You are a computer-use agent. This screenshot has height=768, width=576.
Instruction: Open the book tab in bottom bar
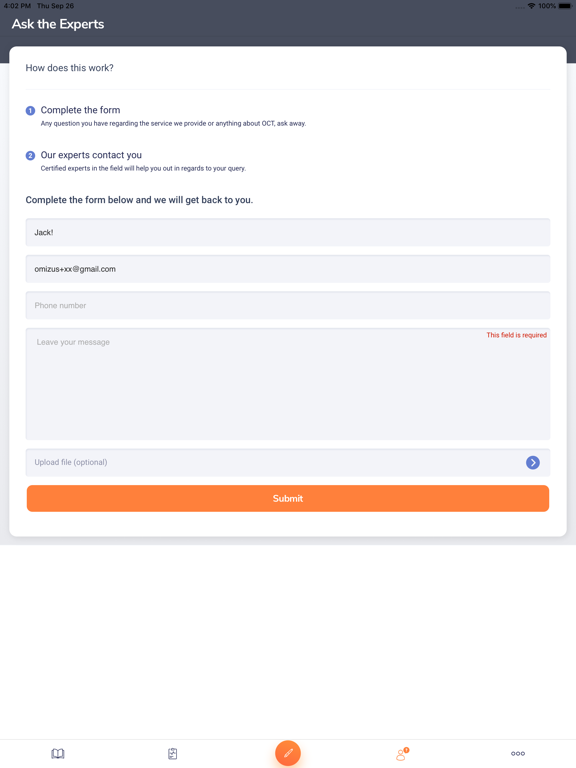point(58,753)
